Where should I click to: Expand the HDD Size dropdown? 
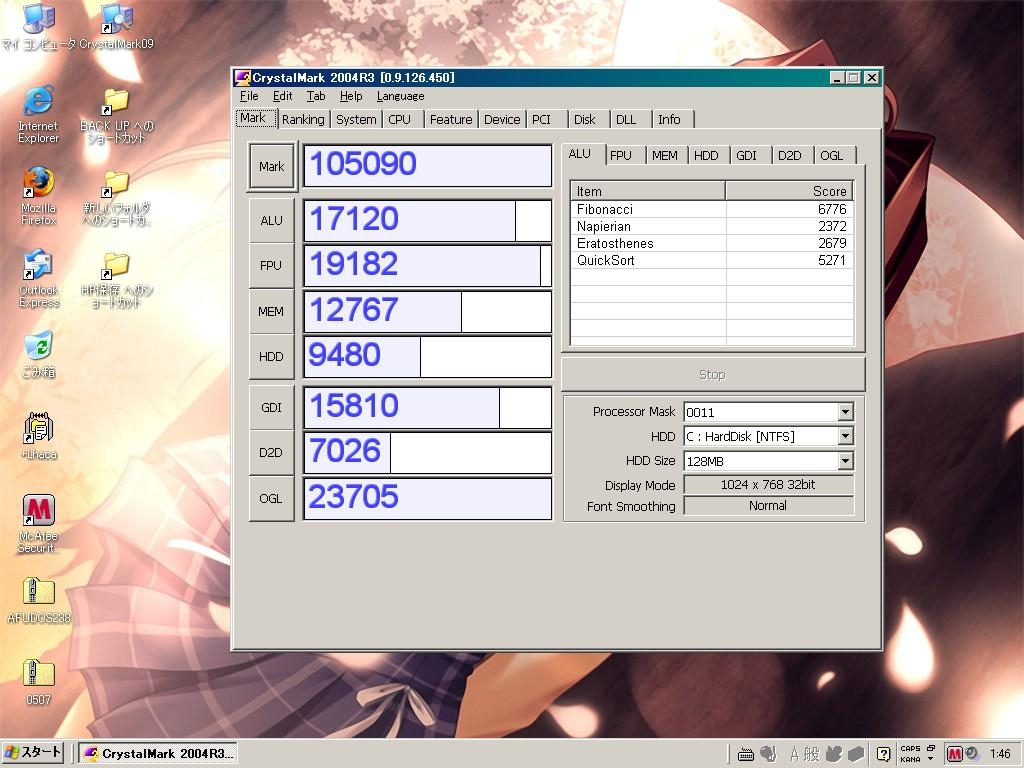845,461
